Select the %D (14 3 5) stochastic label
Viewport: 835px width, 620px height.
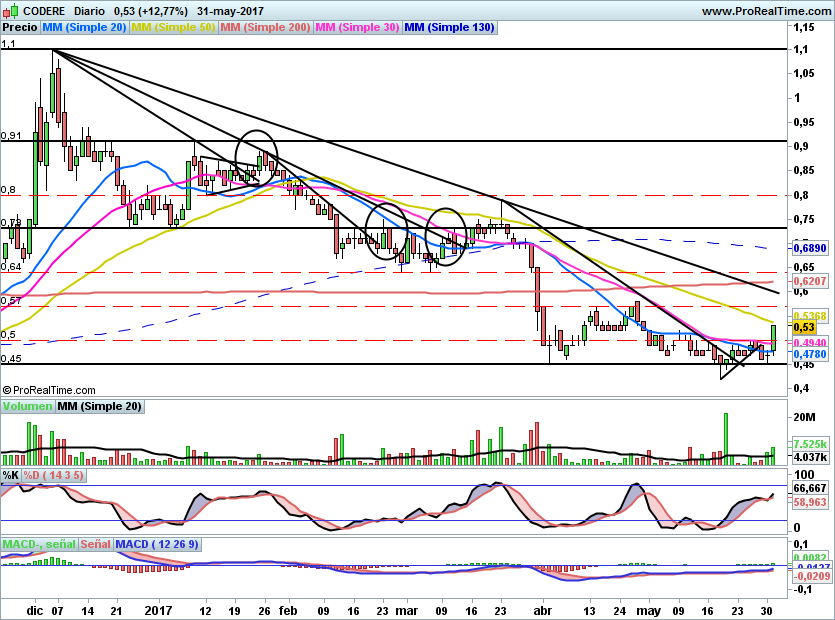click(x=53, y=475)
